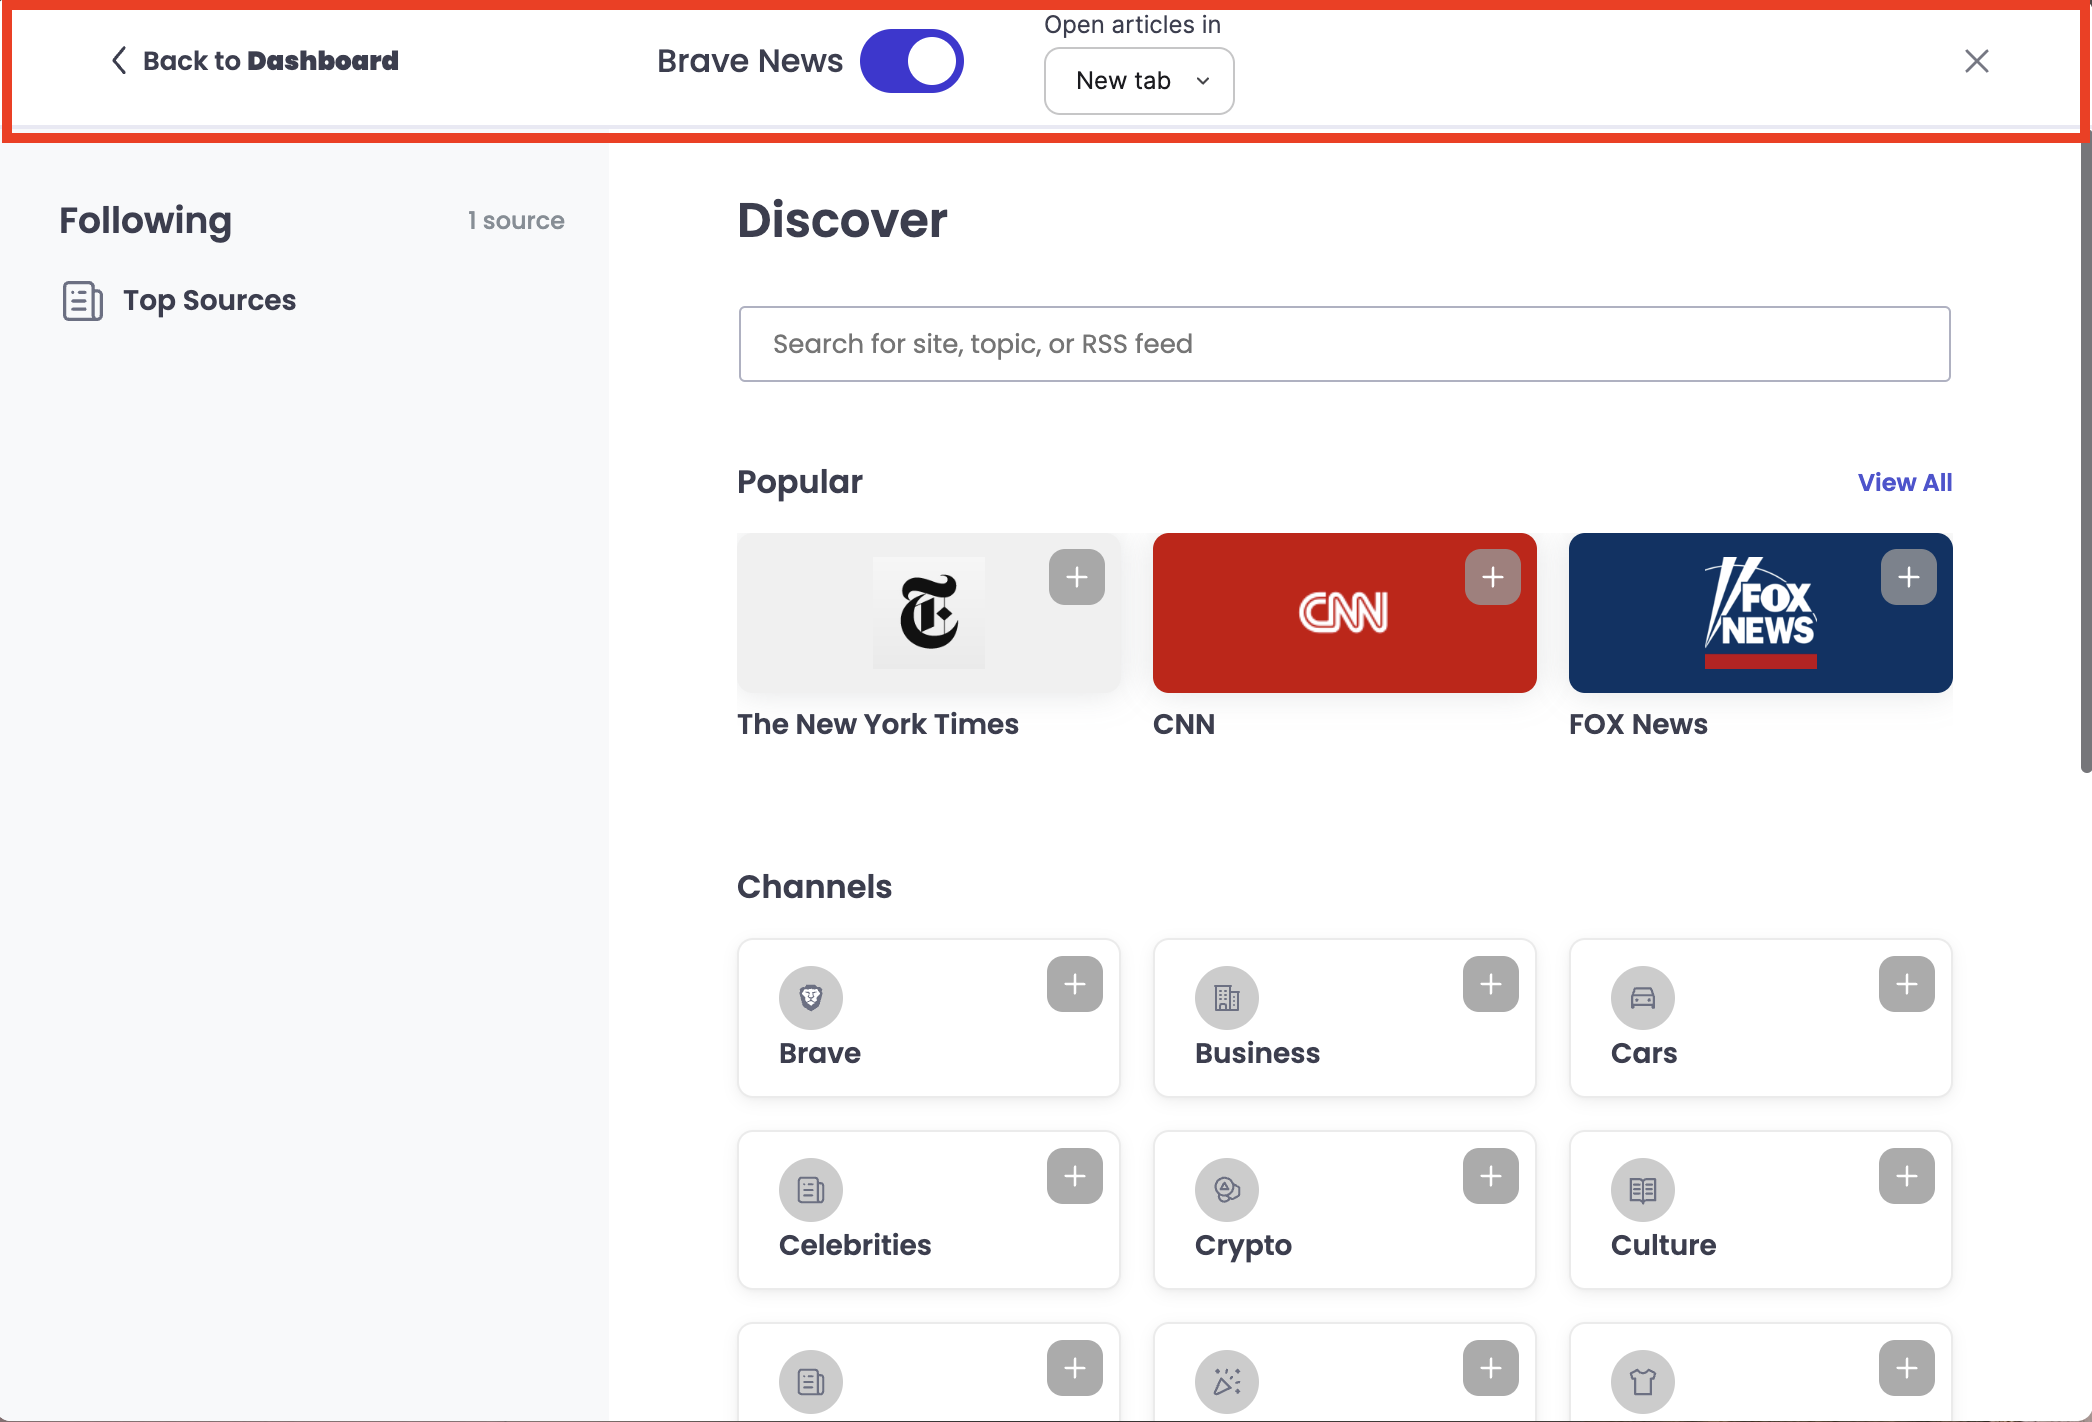
Task: Follow CNN with its plus button
Action: coord(1492,577)
